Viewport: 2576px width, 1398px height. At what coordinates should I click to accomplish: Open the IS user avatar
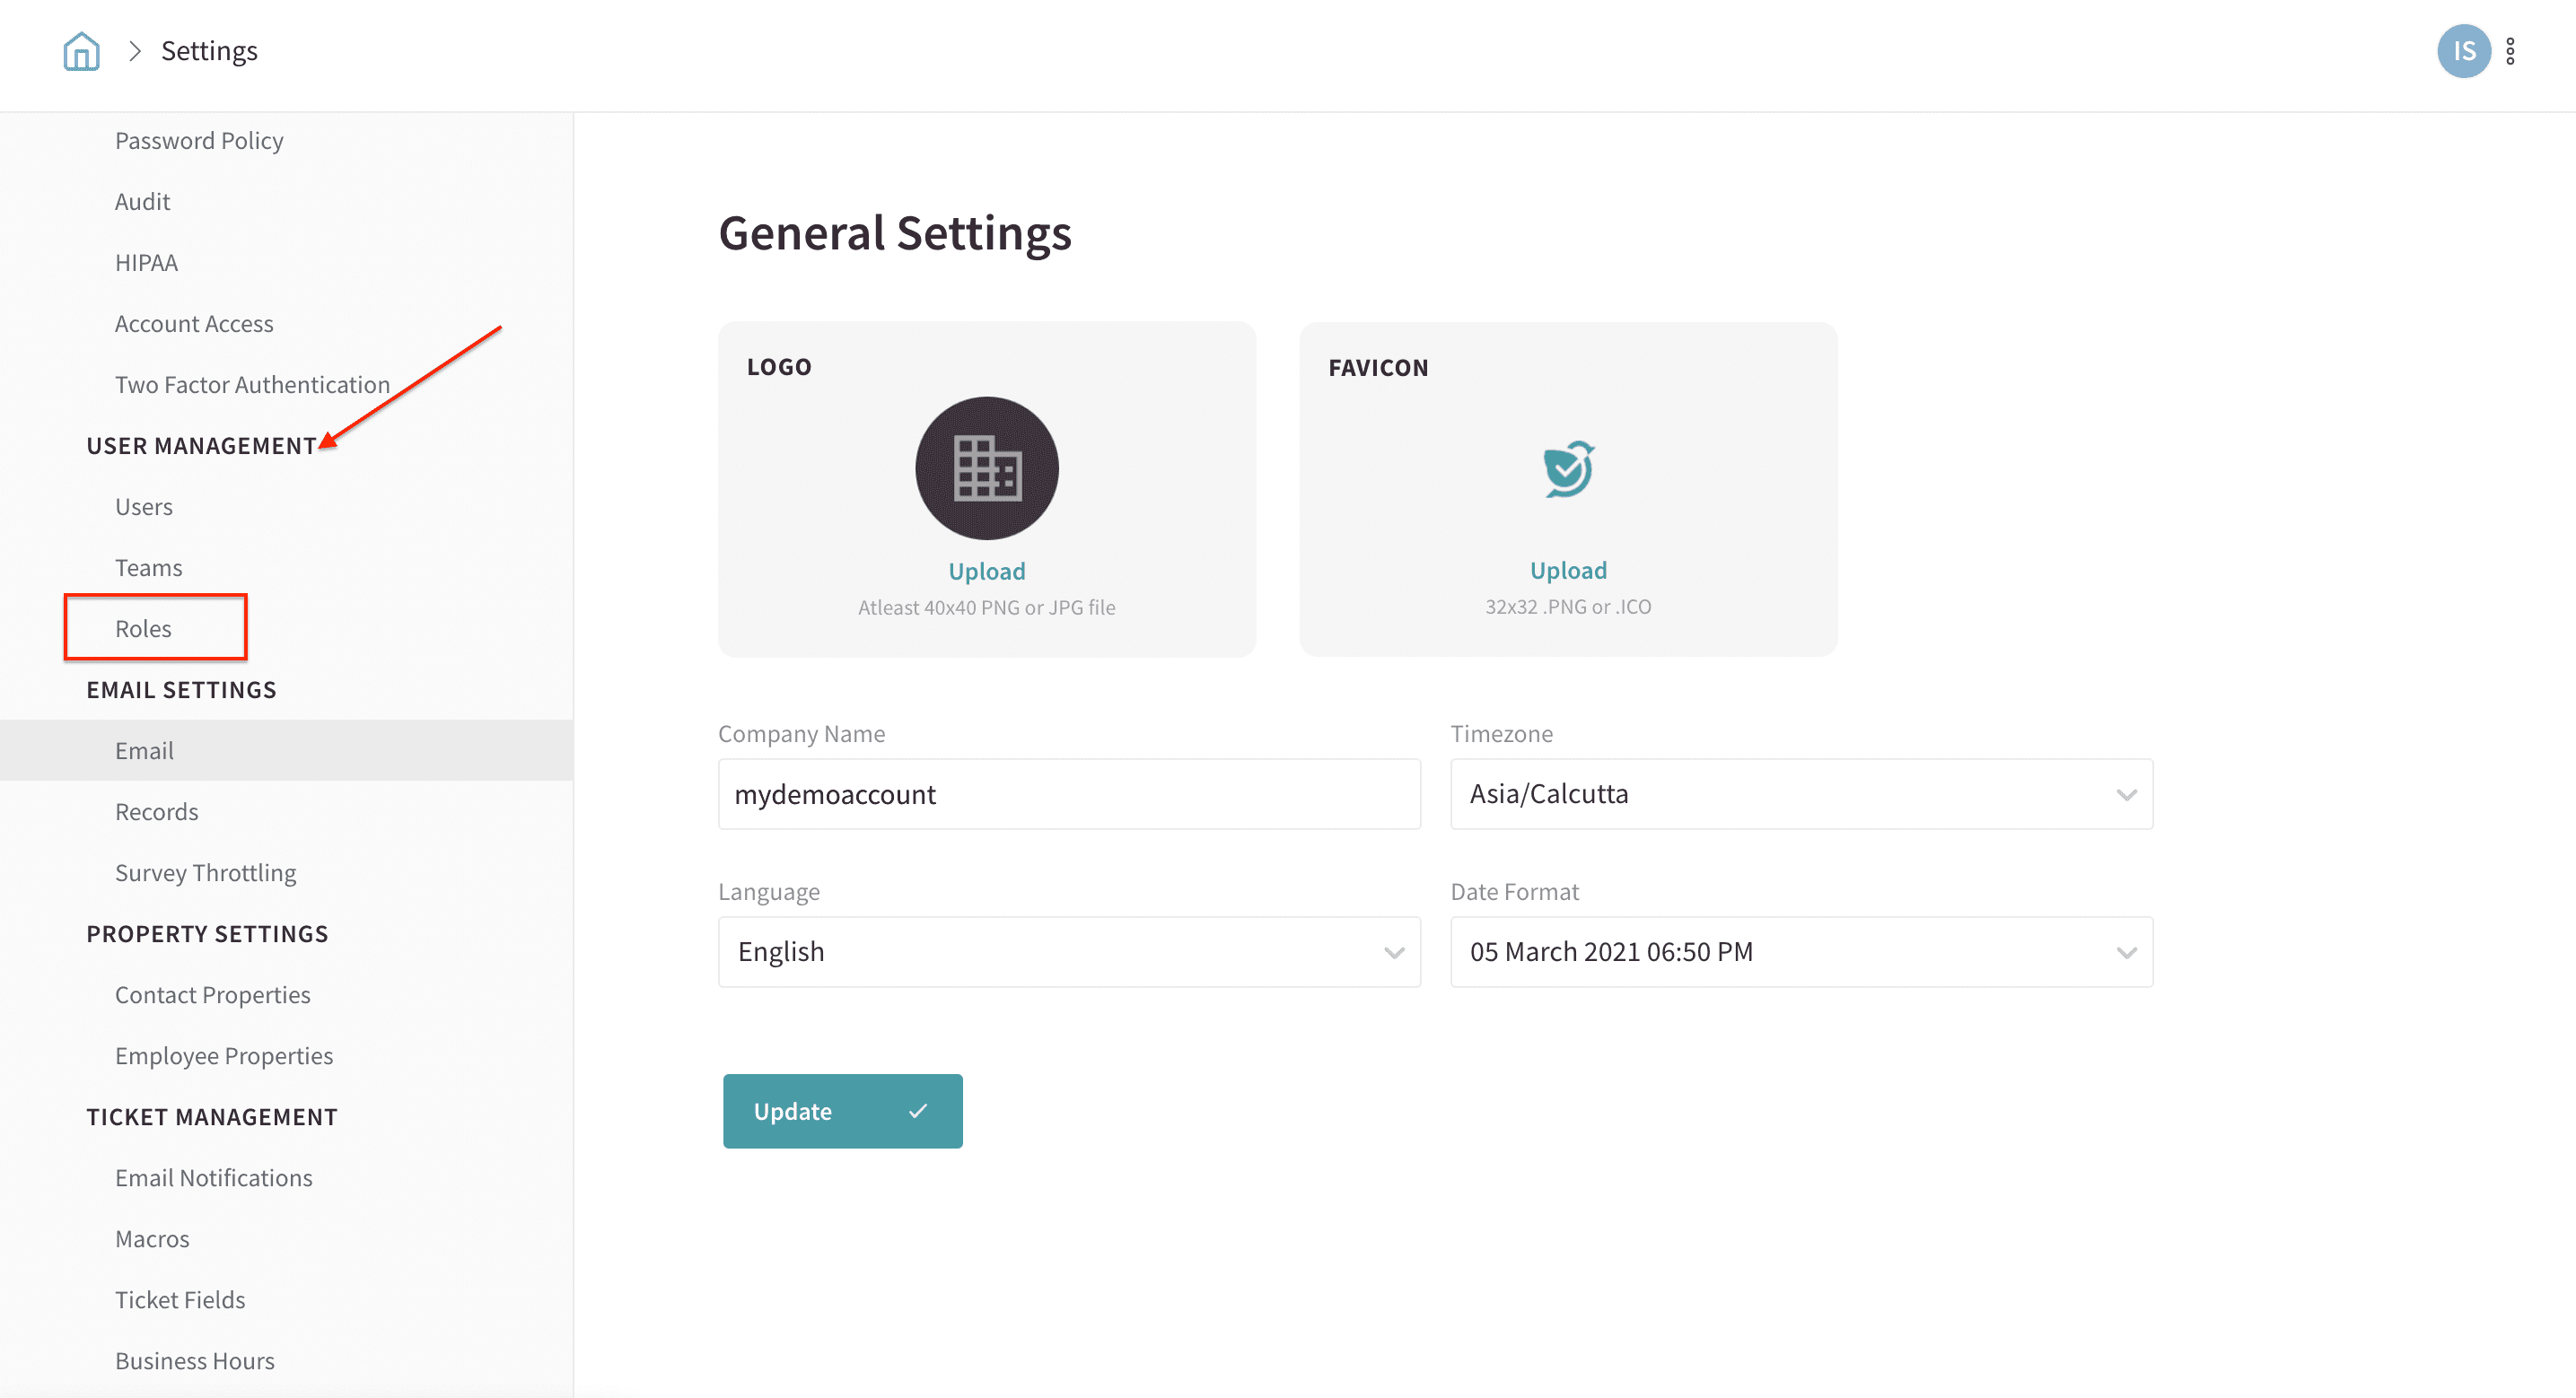2463,51
